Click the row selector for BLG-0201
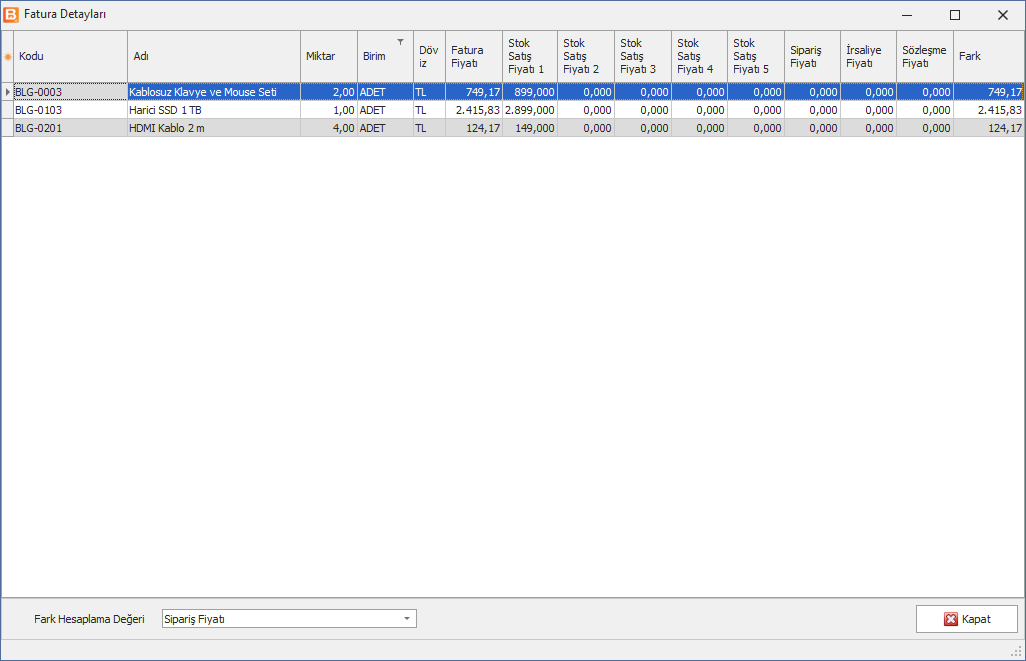Image resolution: width=1026 pixels, height=661 pixels. [x=8, y=128]
